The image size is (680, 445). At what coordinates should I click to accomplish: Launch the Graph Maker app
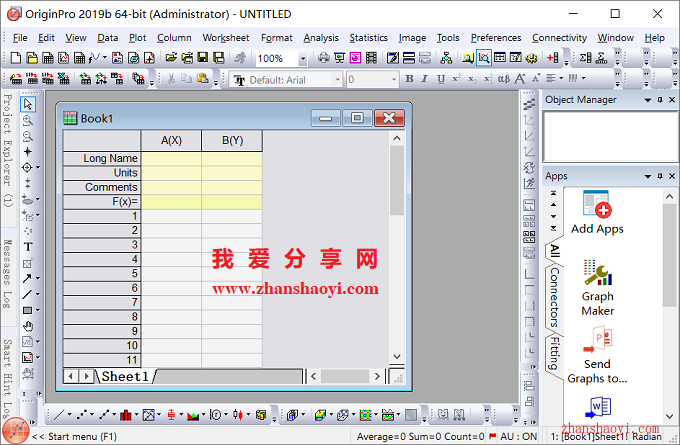coord(598,288)
